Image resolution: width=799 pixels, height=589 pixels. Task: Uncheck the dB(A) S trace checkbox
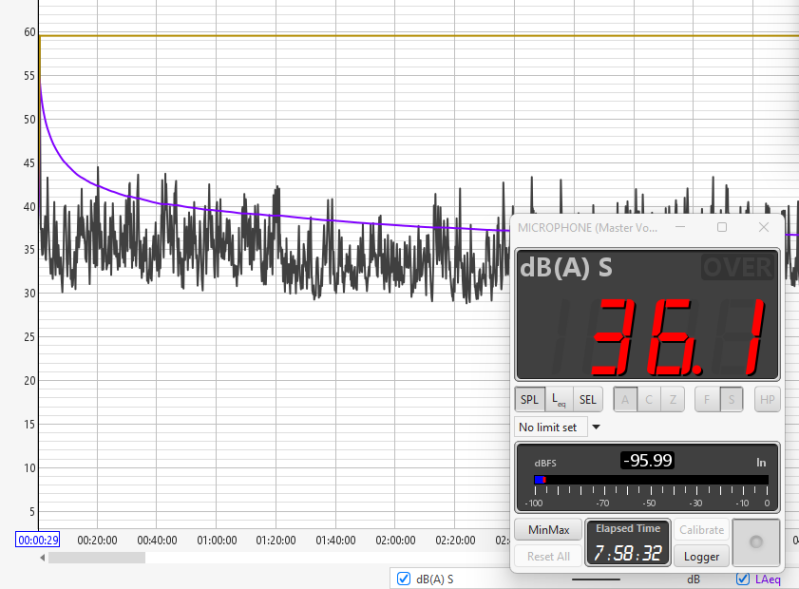[404, 578]
